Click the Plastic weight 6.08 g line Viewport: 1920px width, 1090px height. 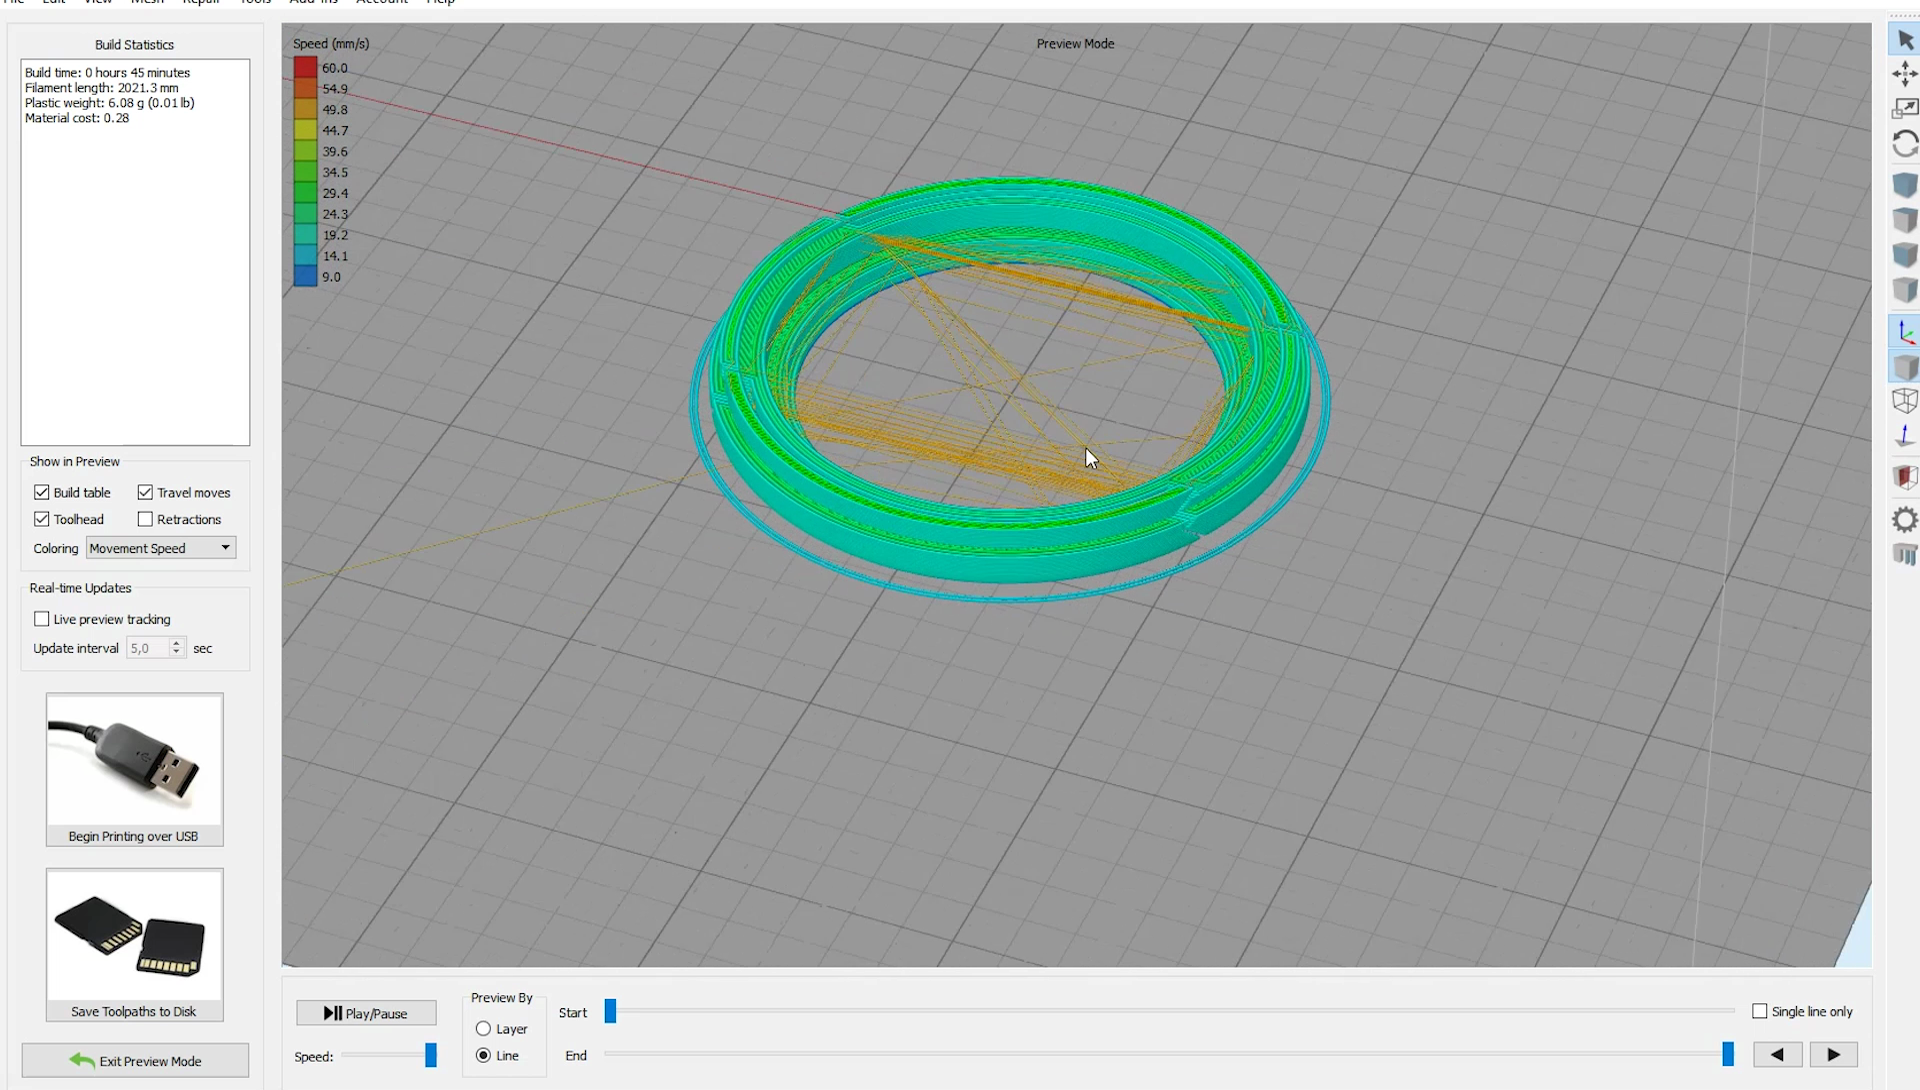point(109,102)
